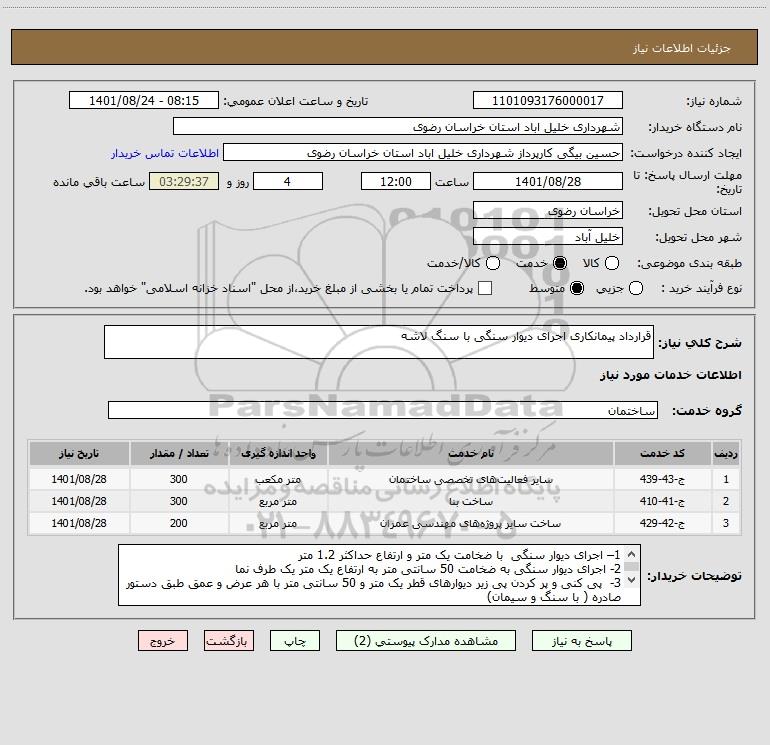Open the اطلاعات تماس خریدار link
The width and height of the screenshot is (770, 745).
pyautogui.click(x=165, y=153)
